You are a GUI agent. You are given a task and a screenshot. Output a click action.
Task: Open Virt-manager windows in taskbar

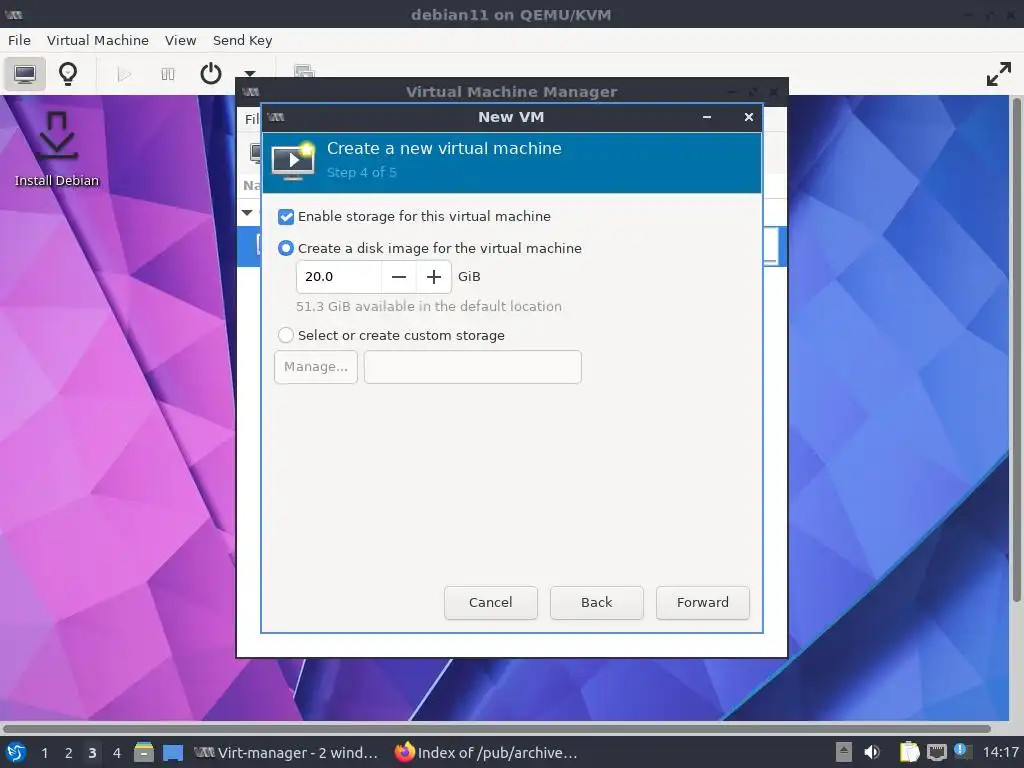[x=287, y=753]
